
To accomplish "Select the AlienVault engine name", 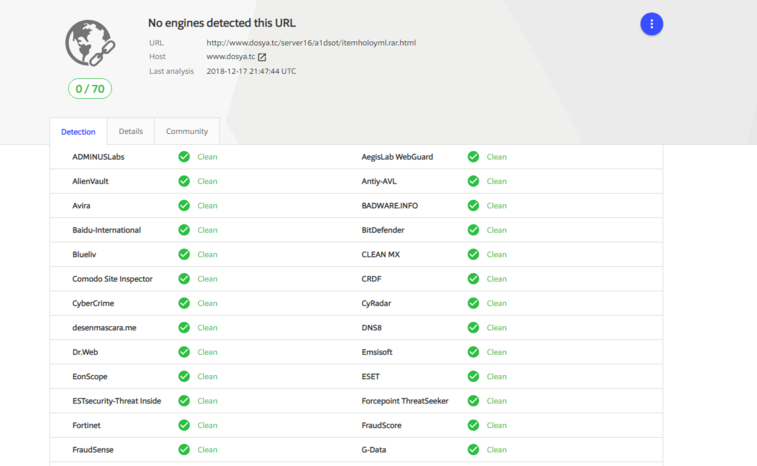I will [x=90, y=181].
